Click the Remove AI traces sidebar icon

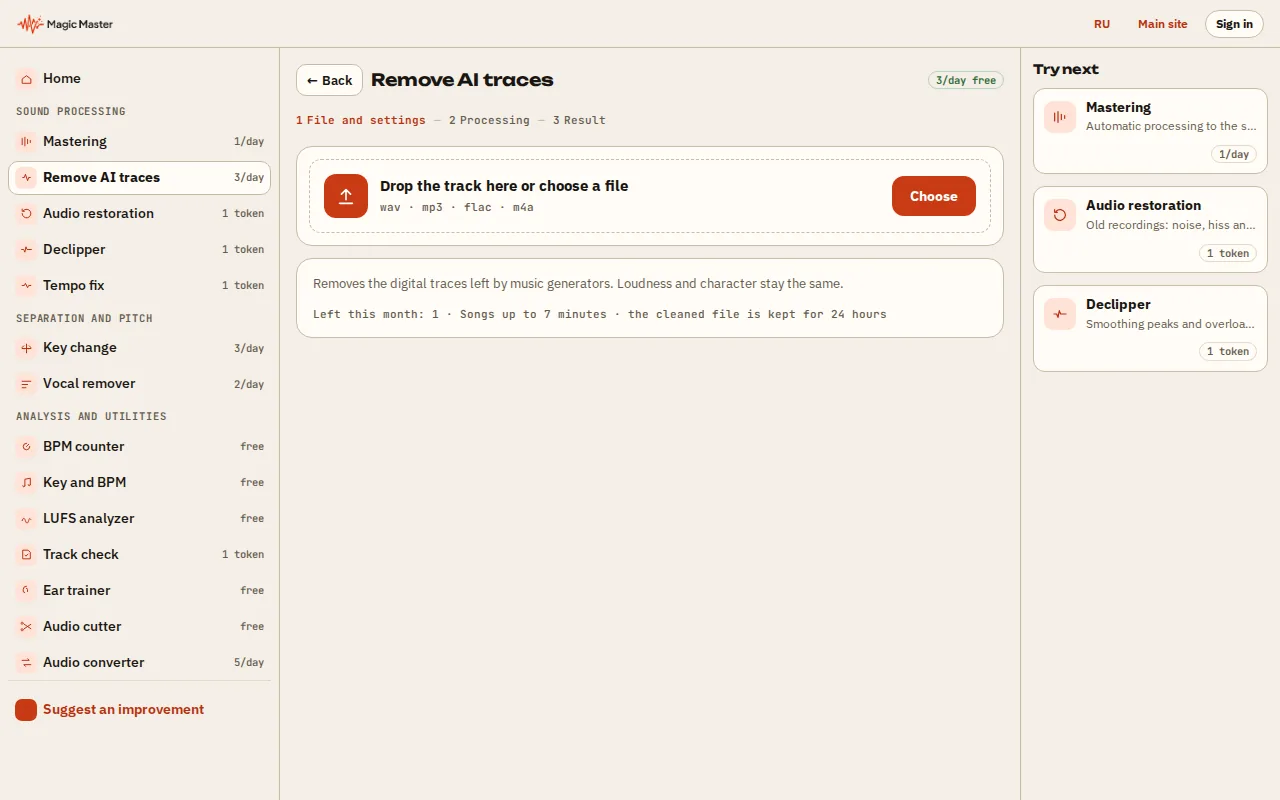click(26, 177)
